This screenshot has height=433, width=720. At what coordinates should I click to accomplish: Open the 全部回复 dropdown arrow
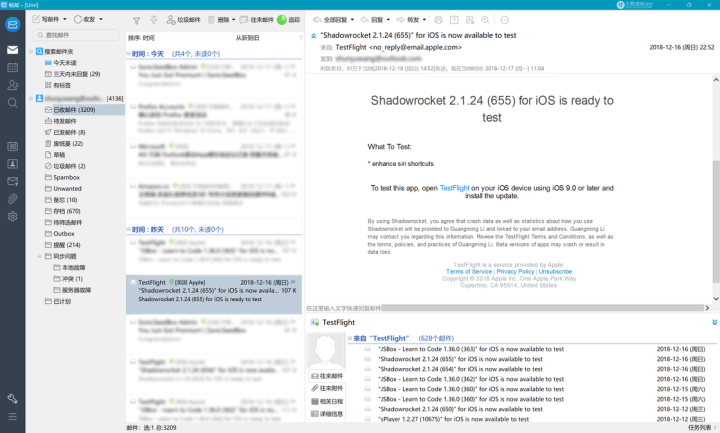click(x=352, y=20)
